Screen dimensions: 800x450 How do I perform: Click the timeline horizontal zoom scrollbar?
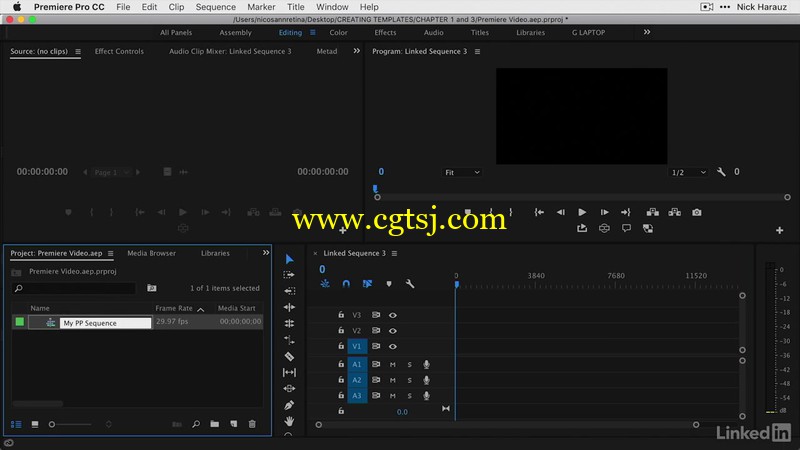click(x=507, y=424)
